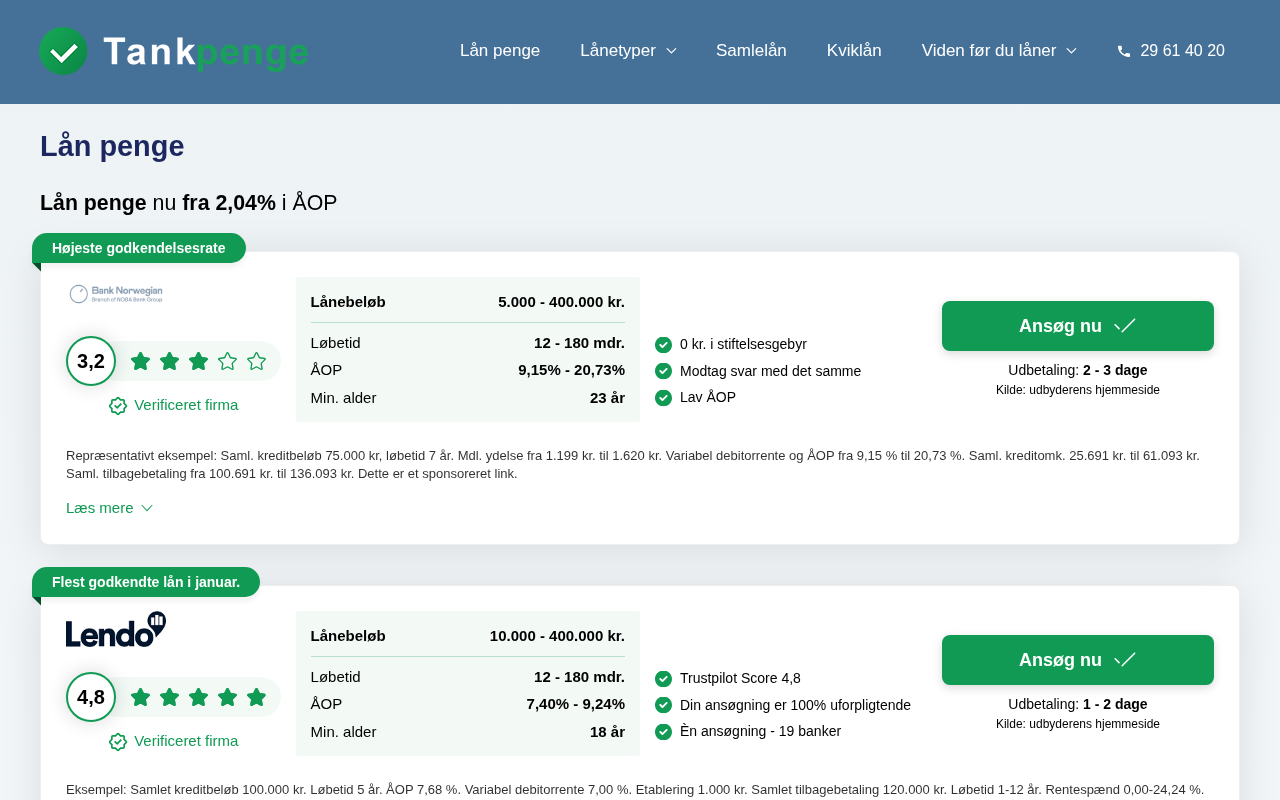Image resolution: width=1280 pixels, height=800 pixels.
Task: Click the check icon beside 'Lav ÅOP'
Action: click(663, 398)
